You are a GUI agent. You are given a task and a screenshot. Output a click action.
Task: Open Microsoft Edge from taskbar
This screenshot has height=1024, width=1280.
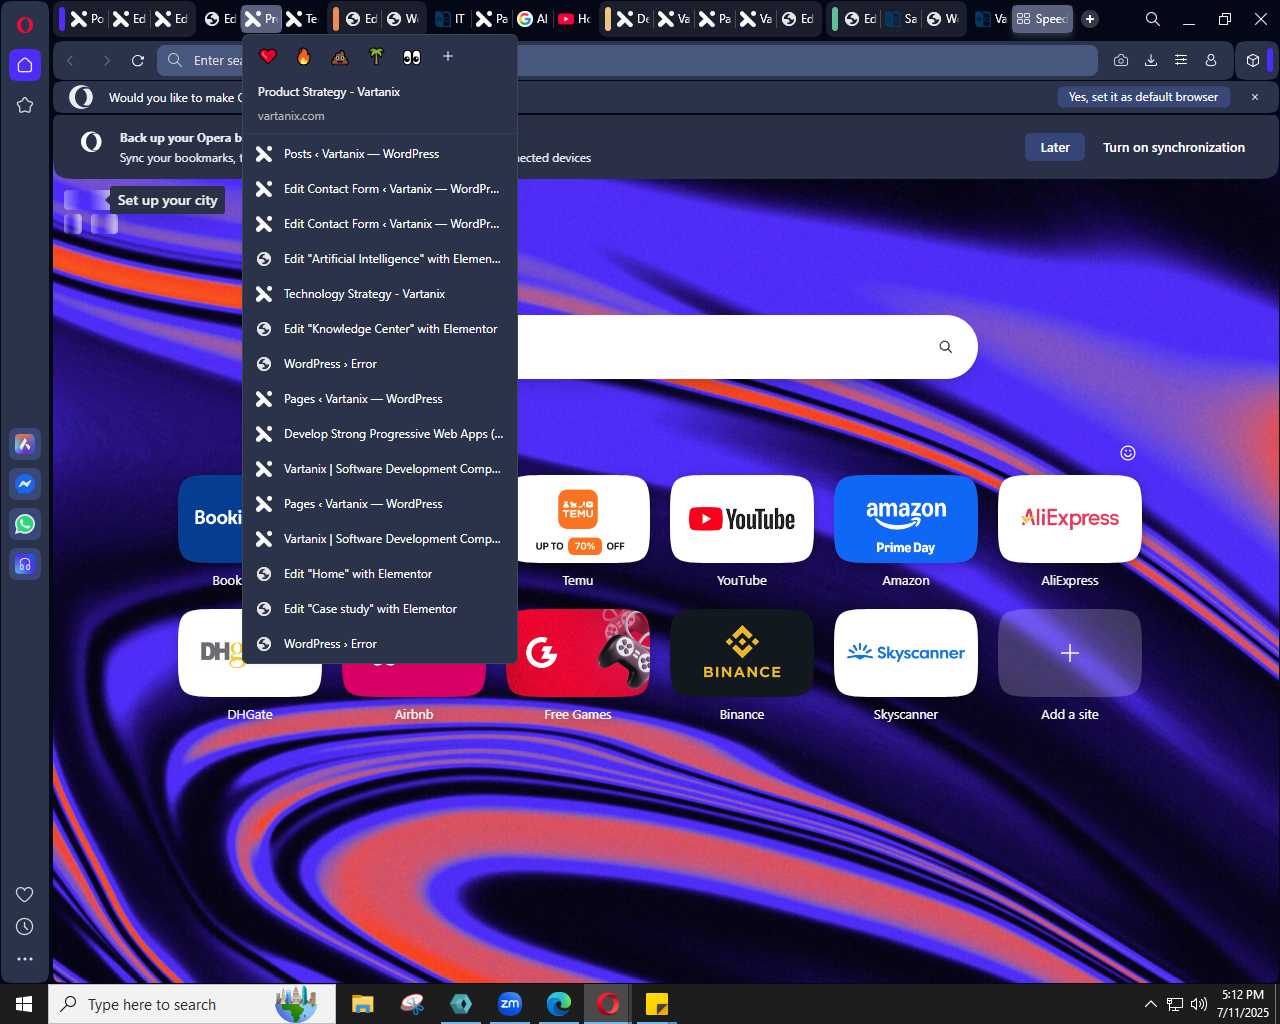(x=559, y=1004)
